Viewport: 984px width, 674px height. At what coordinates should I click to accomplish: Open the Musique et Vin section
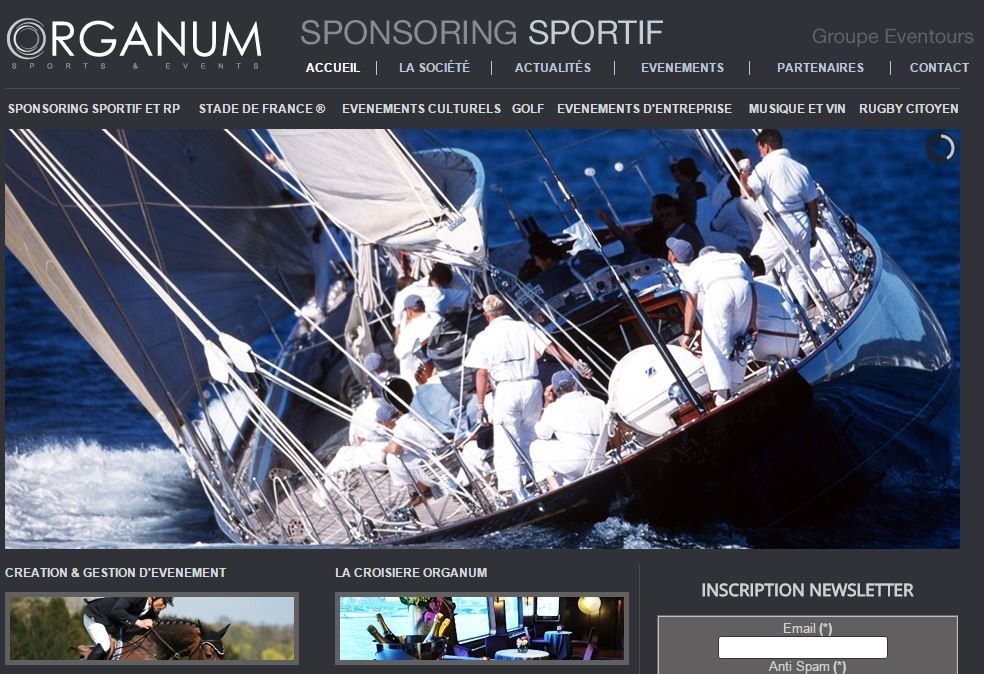[x=797, y=109]
